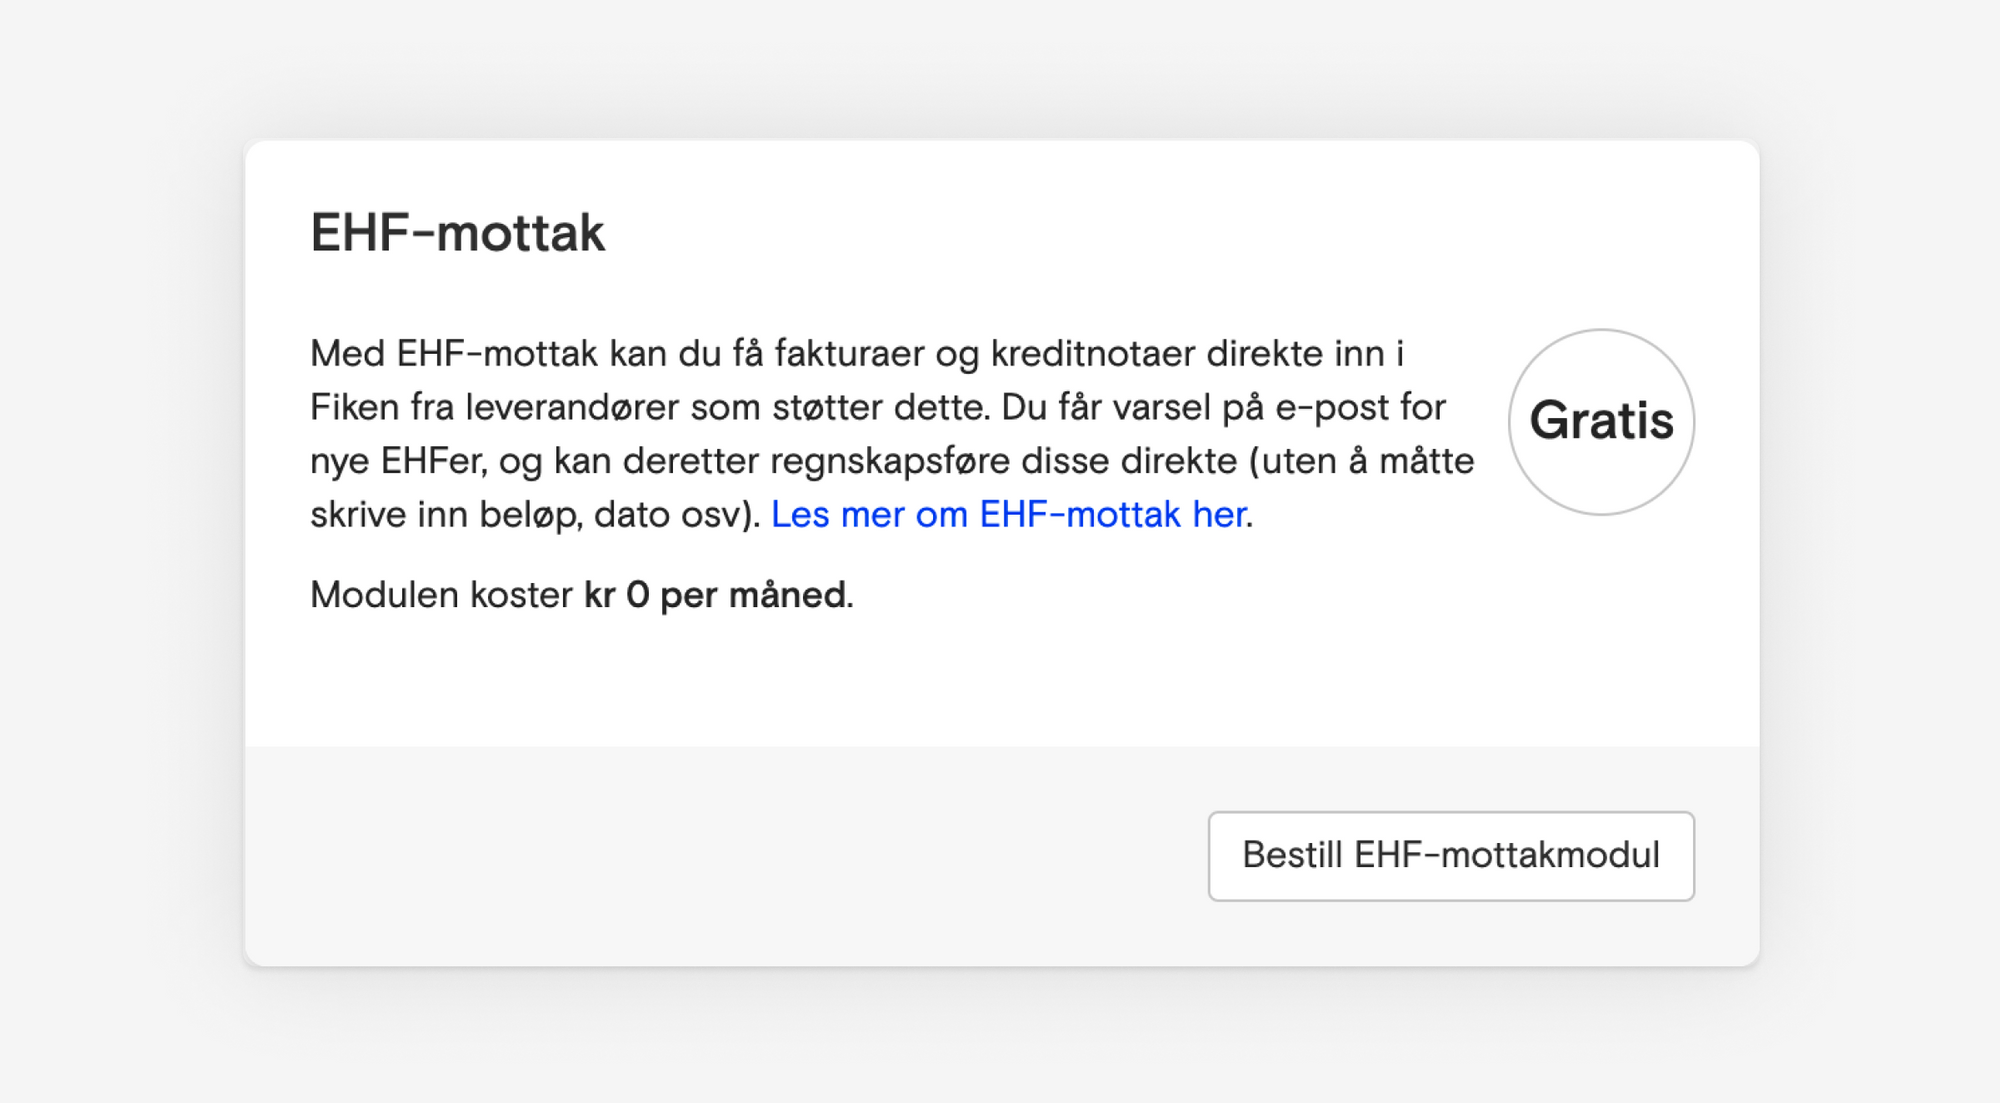Click the Gratis price indicator

point(1601,422)
